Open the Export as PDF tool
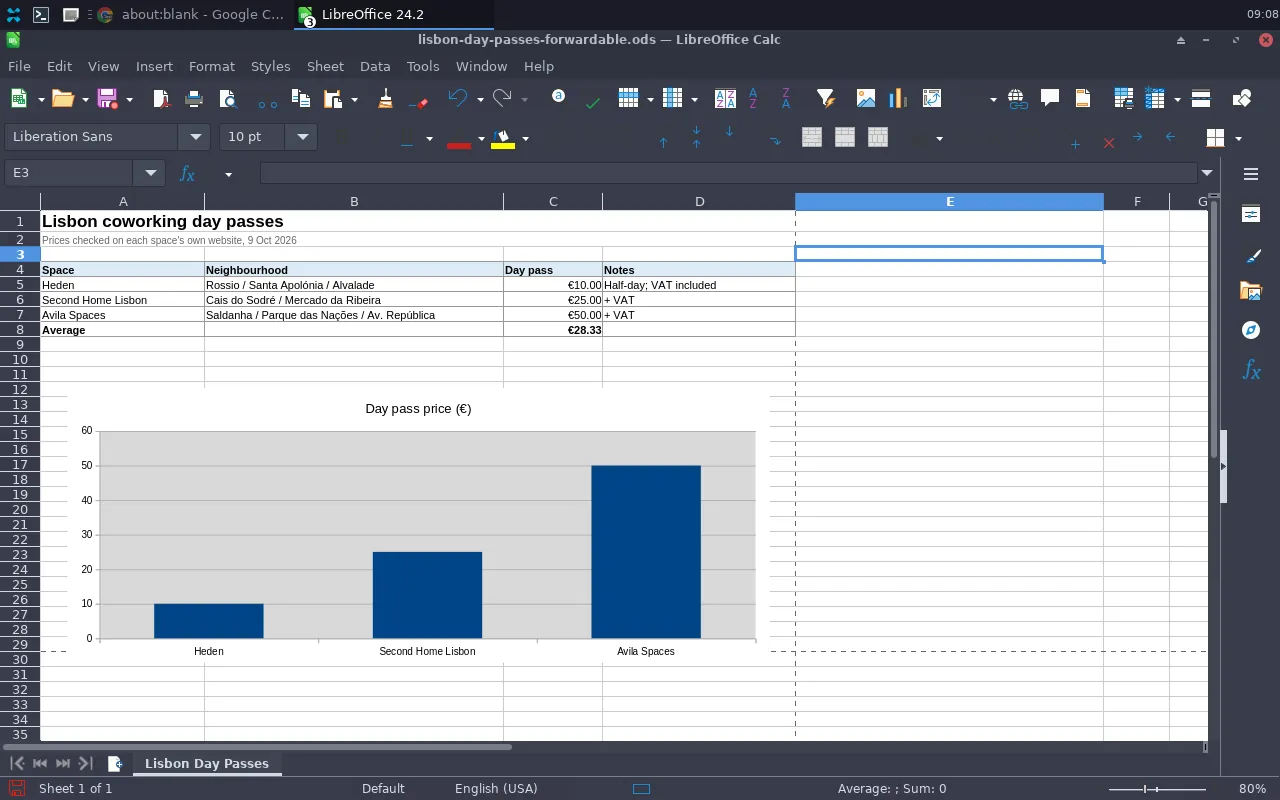Viewport: 1280px width, 800px height. (x=161, y=98)
